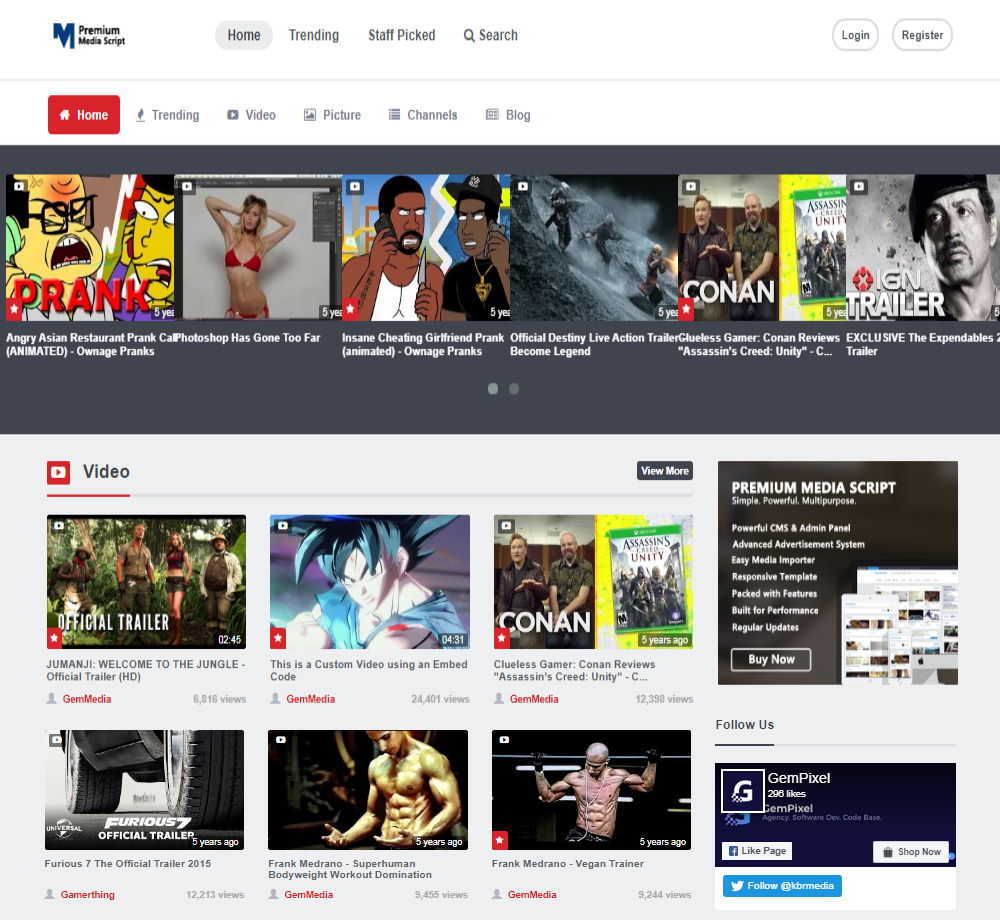Click video icon on Furious 7 thumbnail

[56, 739]
